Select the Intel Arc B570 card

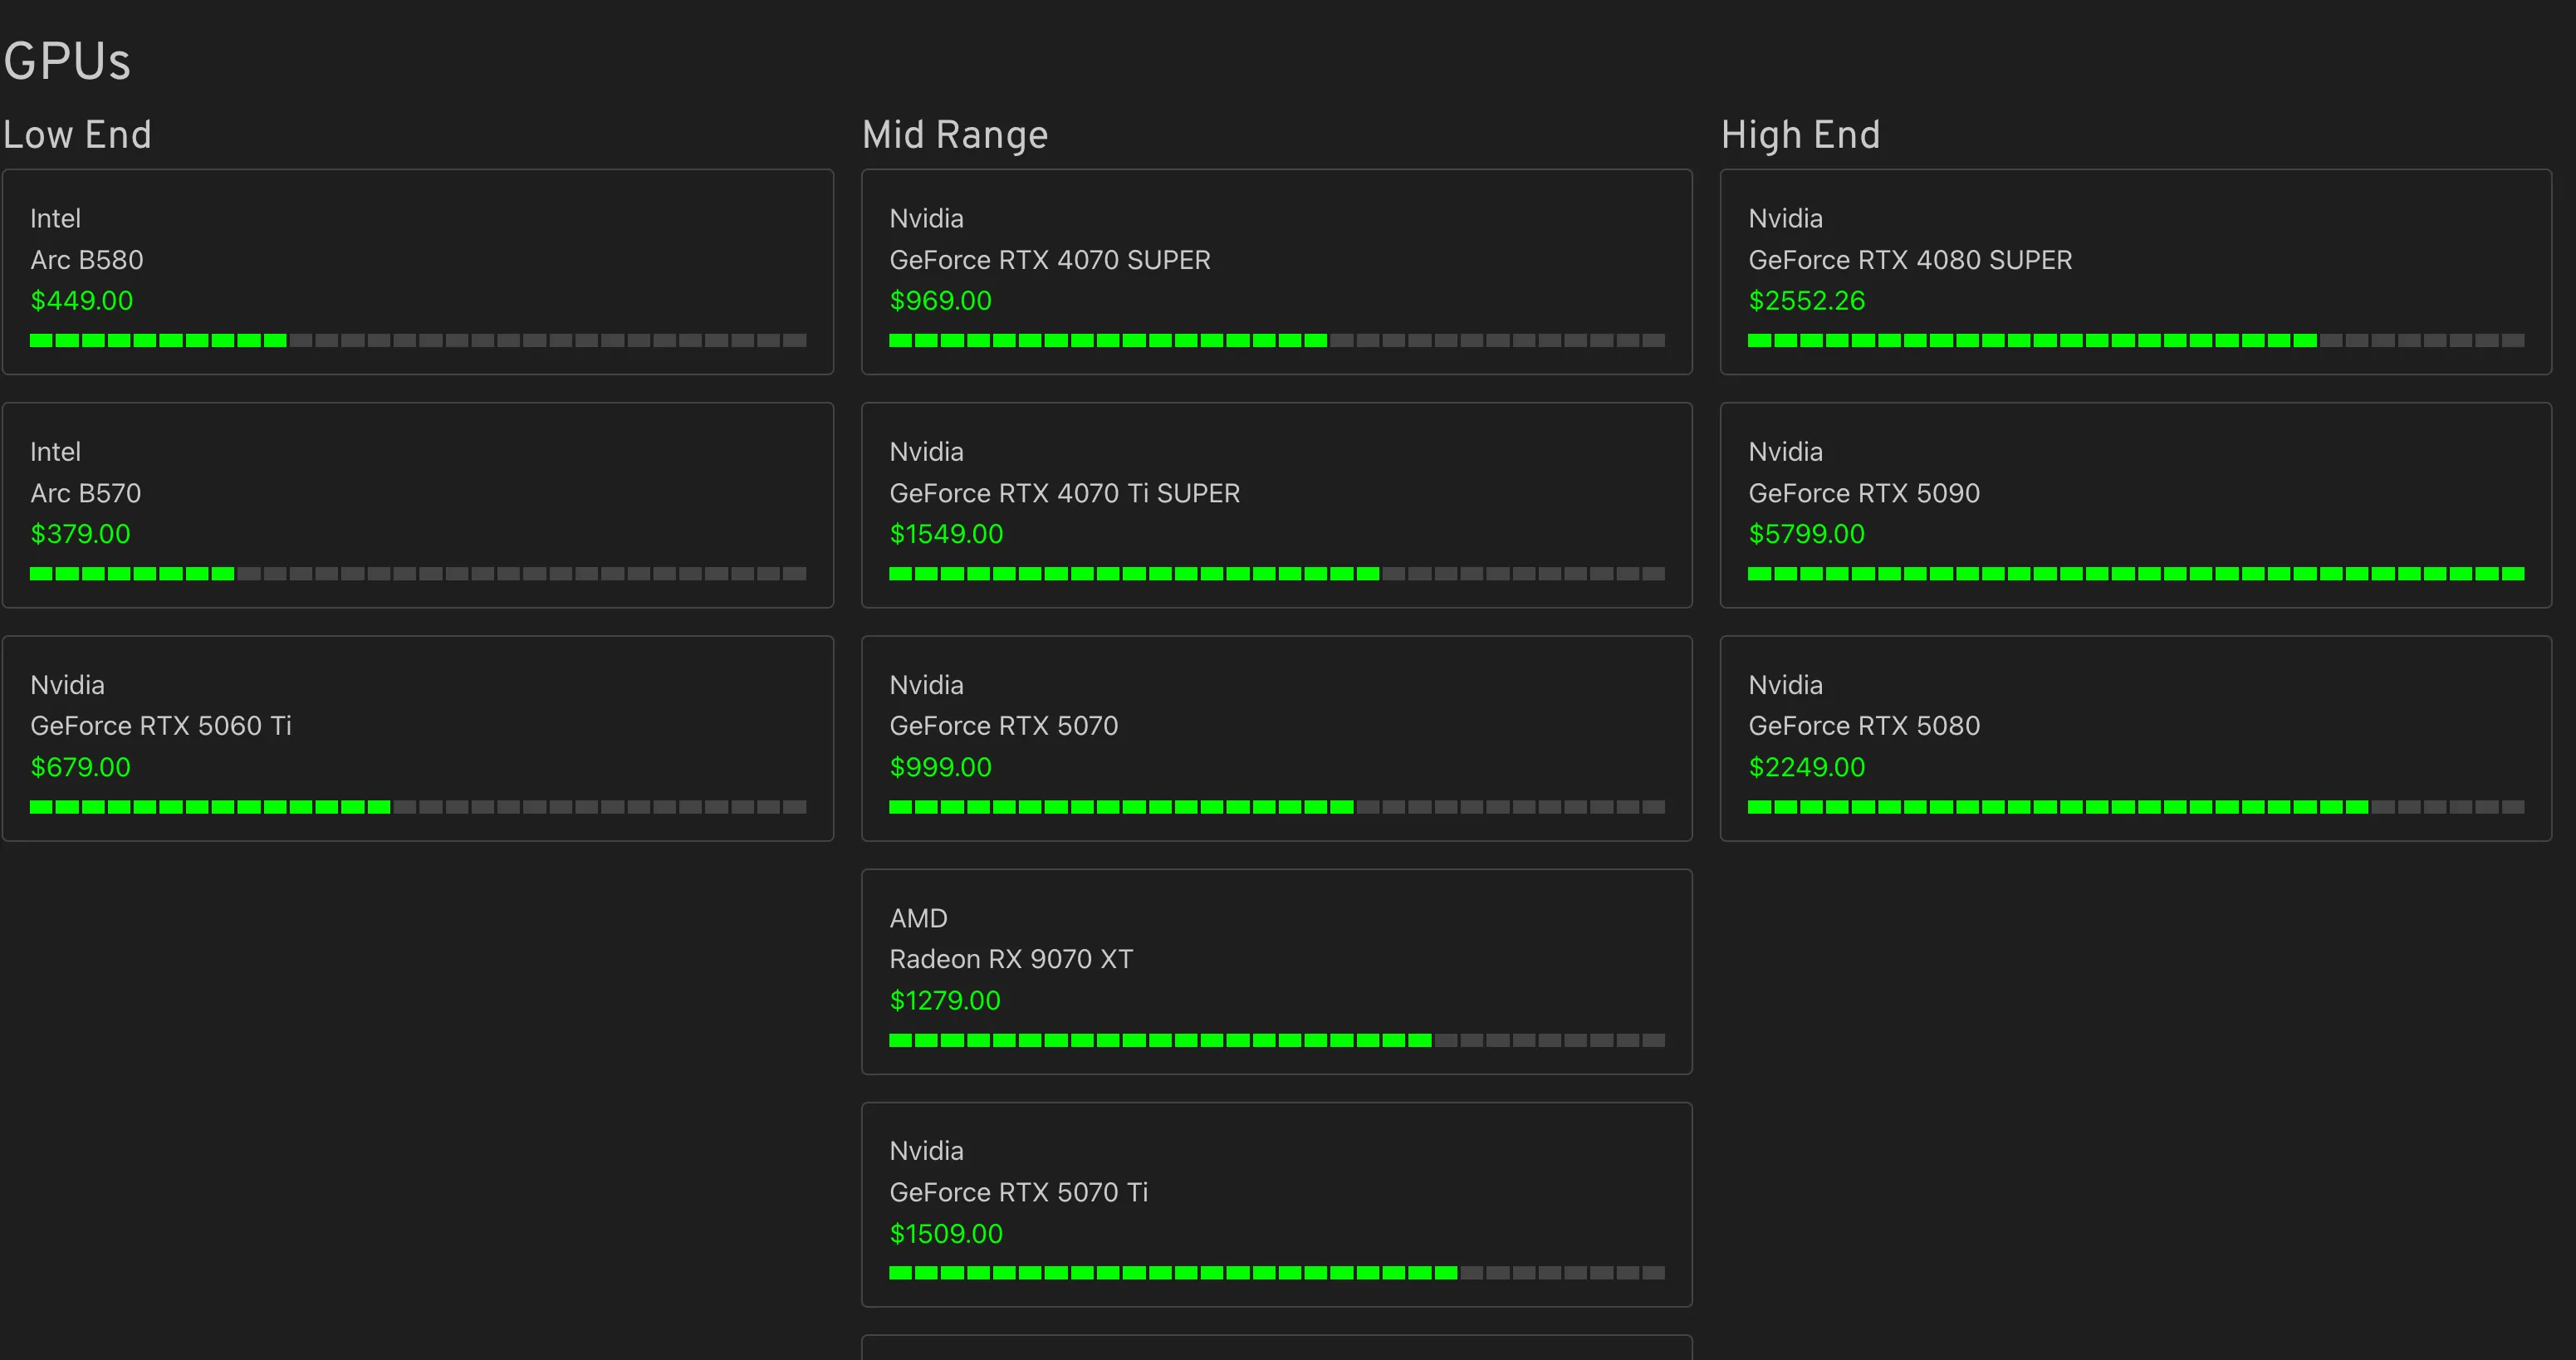coord(417,504)
